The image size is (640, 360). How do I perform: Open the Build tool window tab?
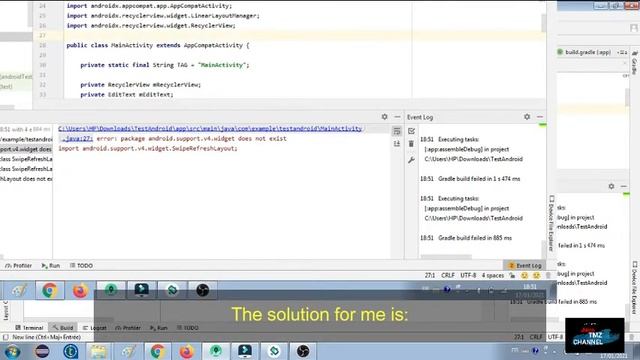[x=62, y=328]
